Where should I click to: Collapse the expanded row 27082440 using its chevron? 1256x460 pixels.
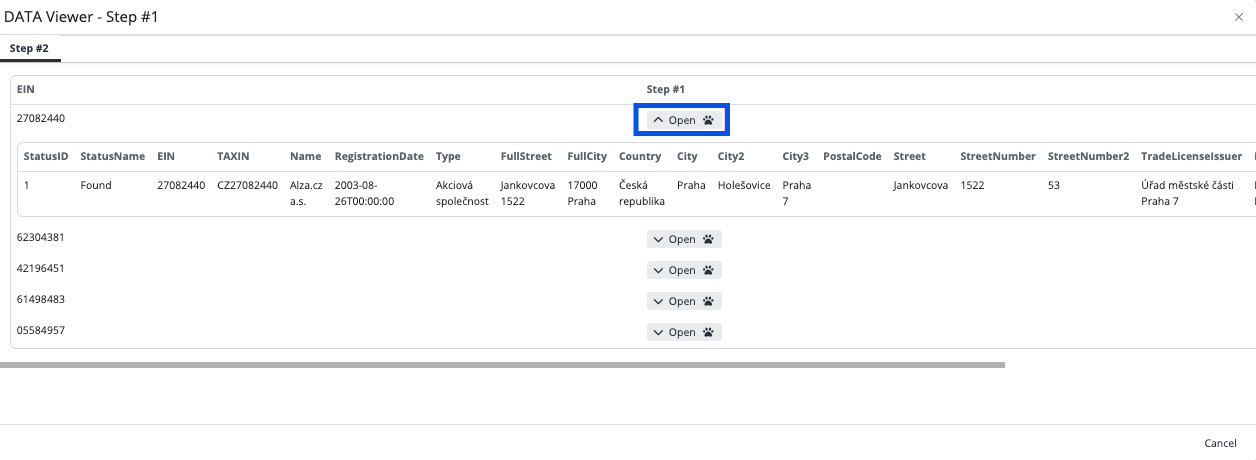tap(658, 120)
